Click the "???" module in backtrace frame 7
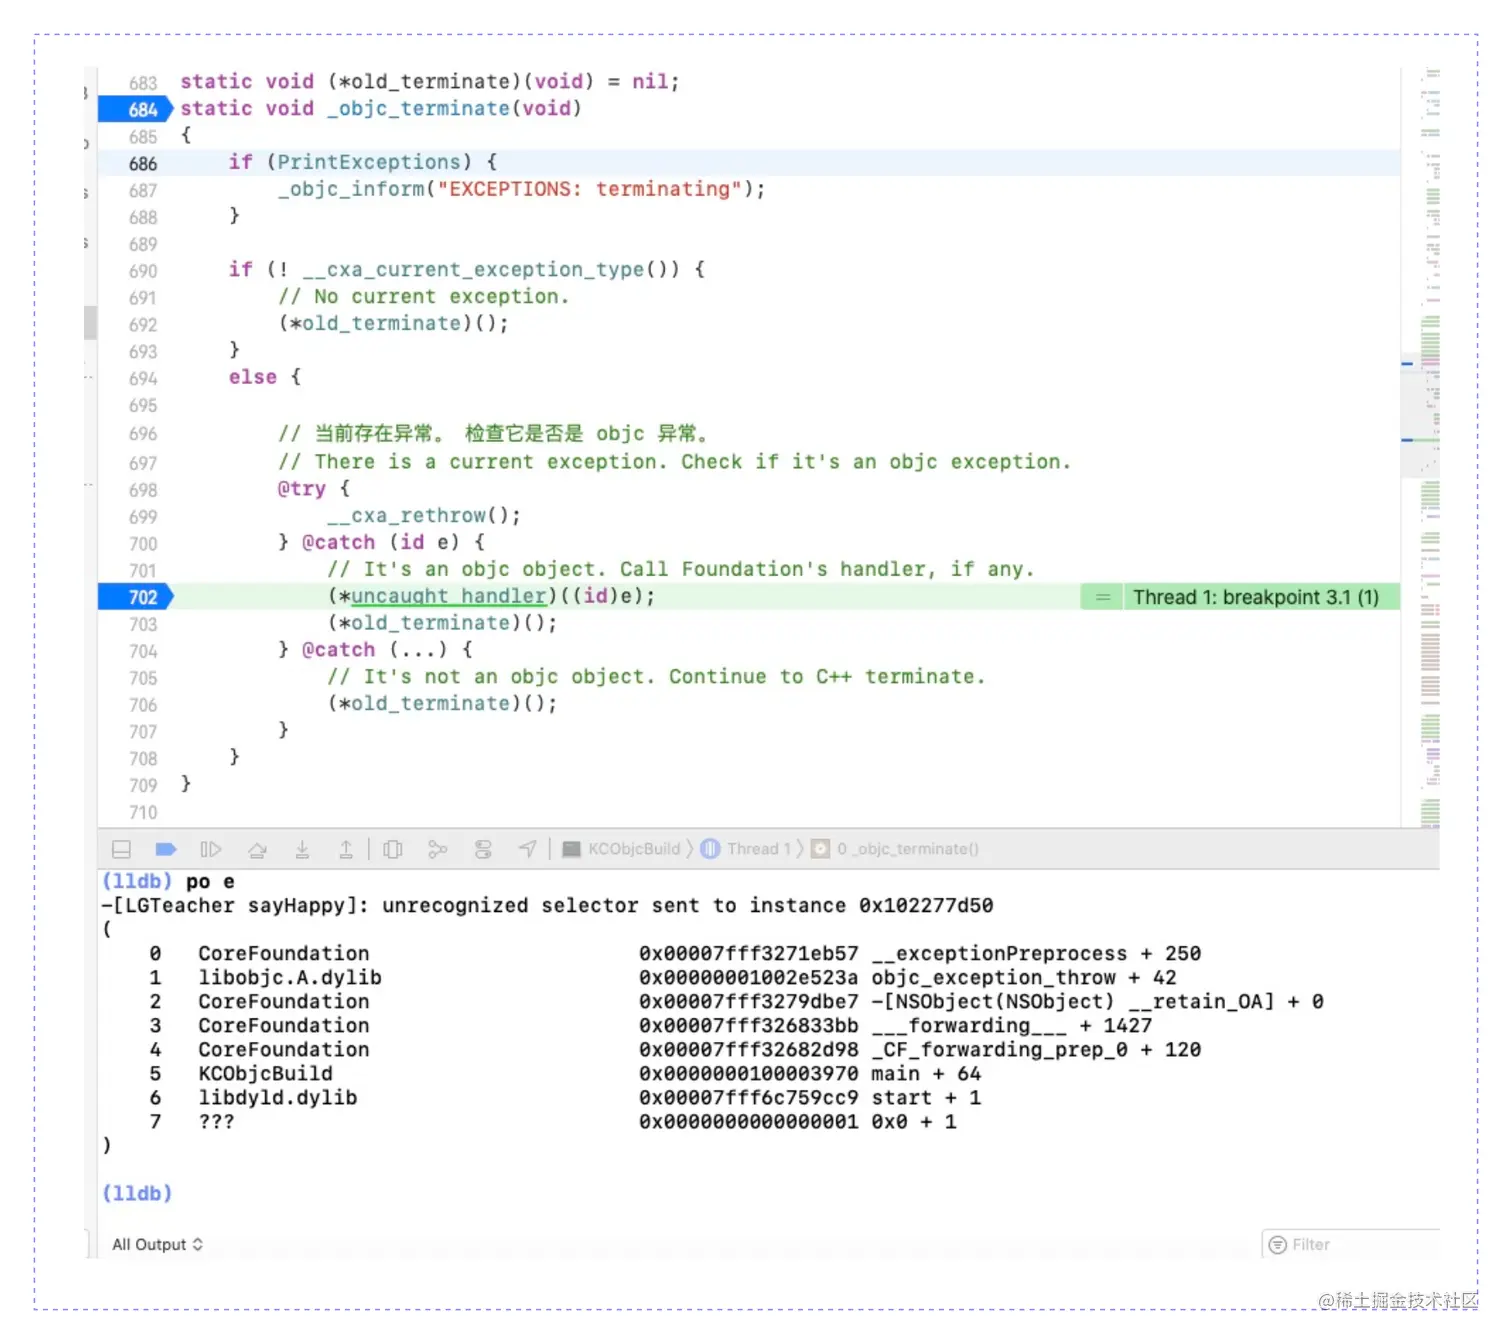 (x=216, y=1121)
